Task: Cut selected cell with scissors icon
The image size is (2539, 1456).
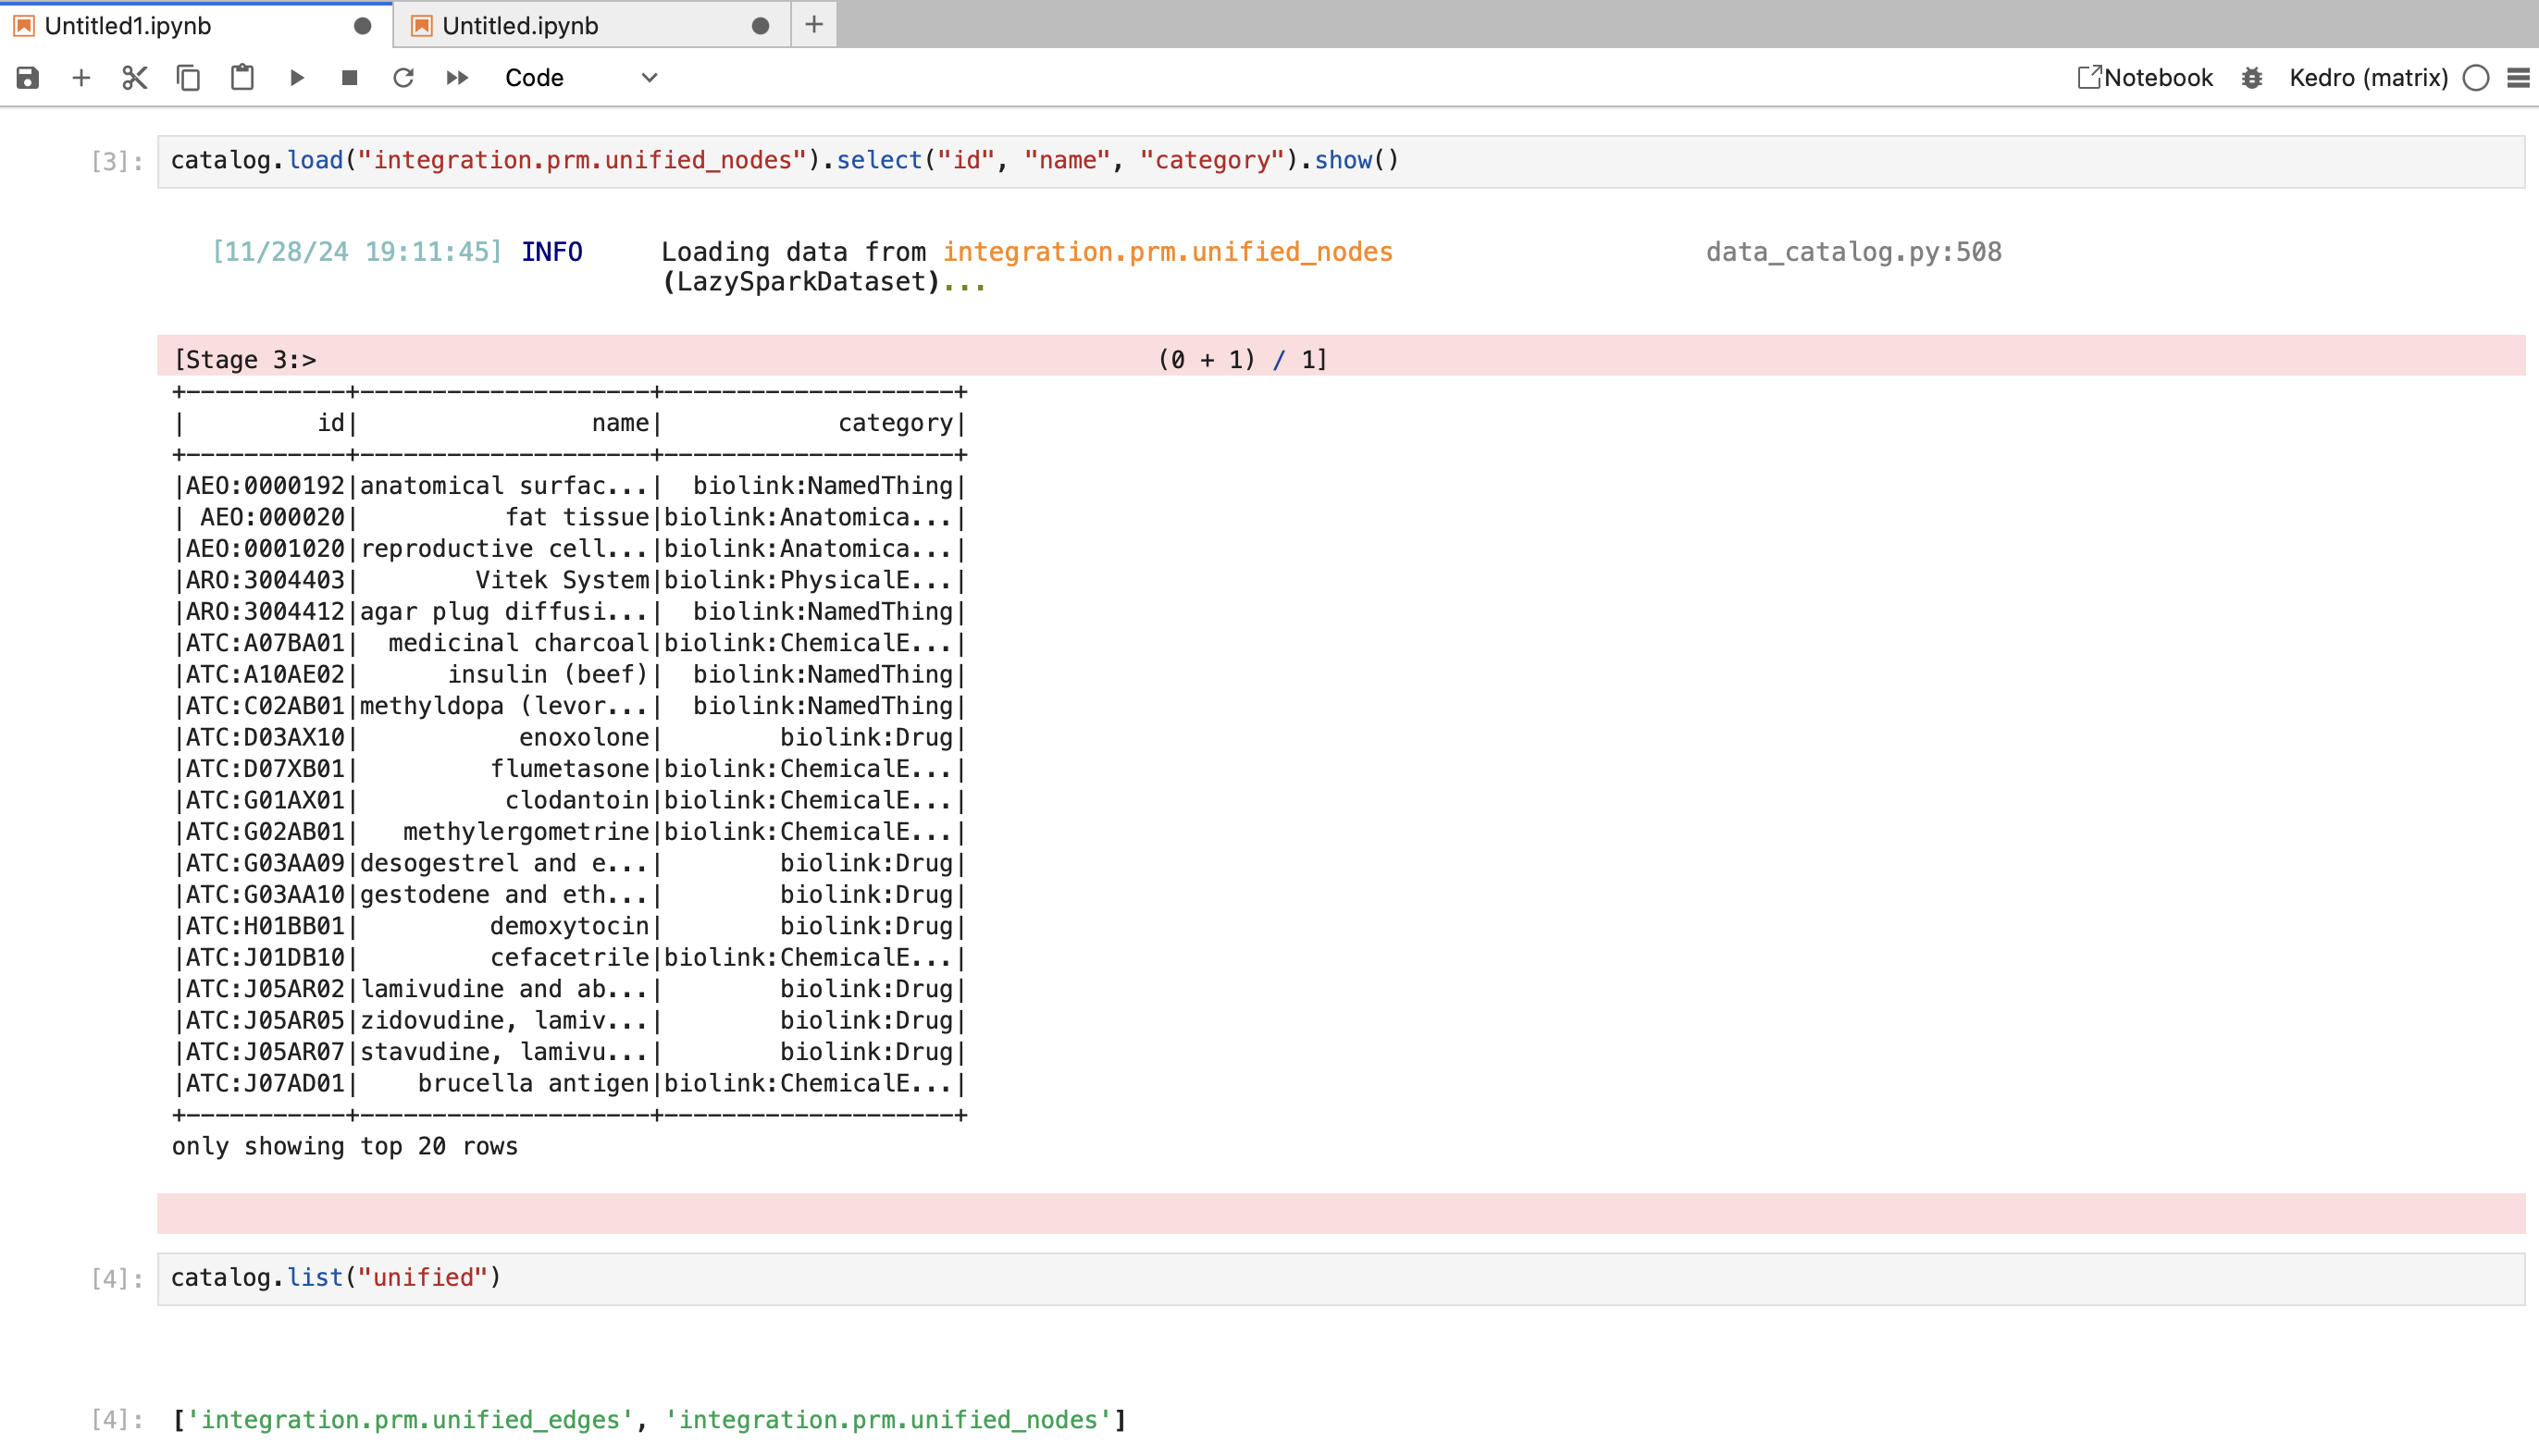Action: click(134, 78)
